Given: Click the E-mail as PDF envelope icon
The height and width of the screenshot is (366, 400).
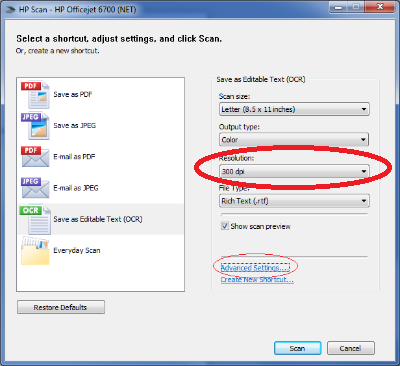Looking at the screenshot, I should [35, 157].
